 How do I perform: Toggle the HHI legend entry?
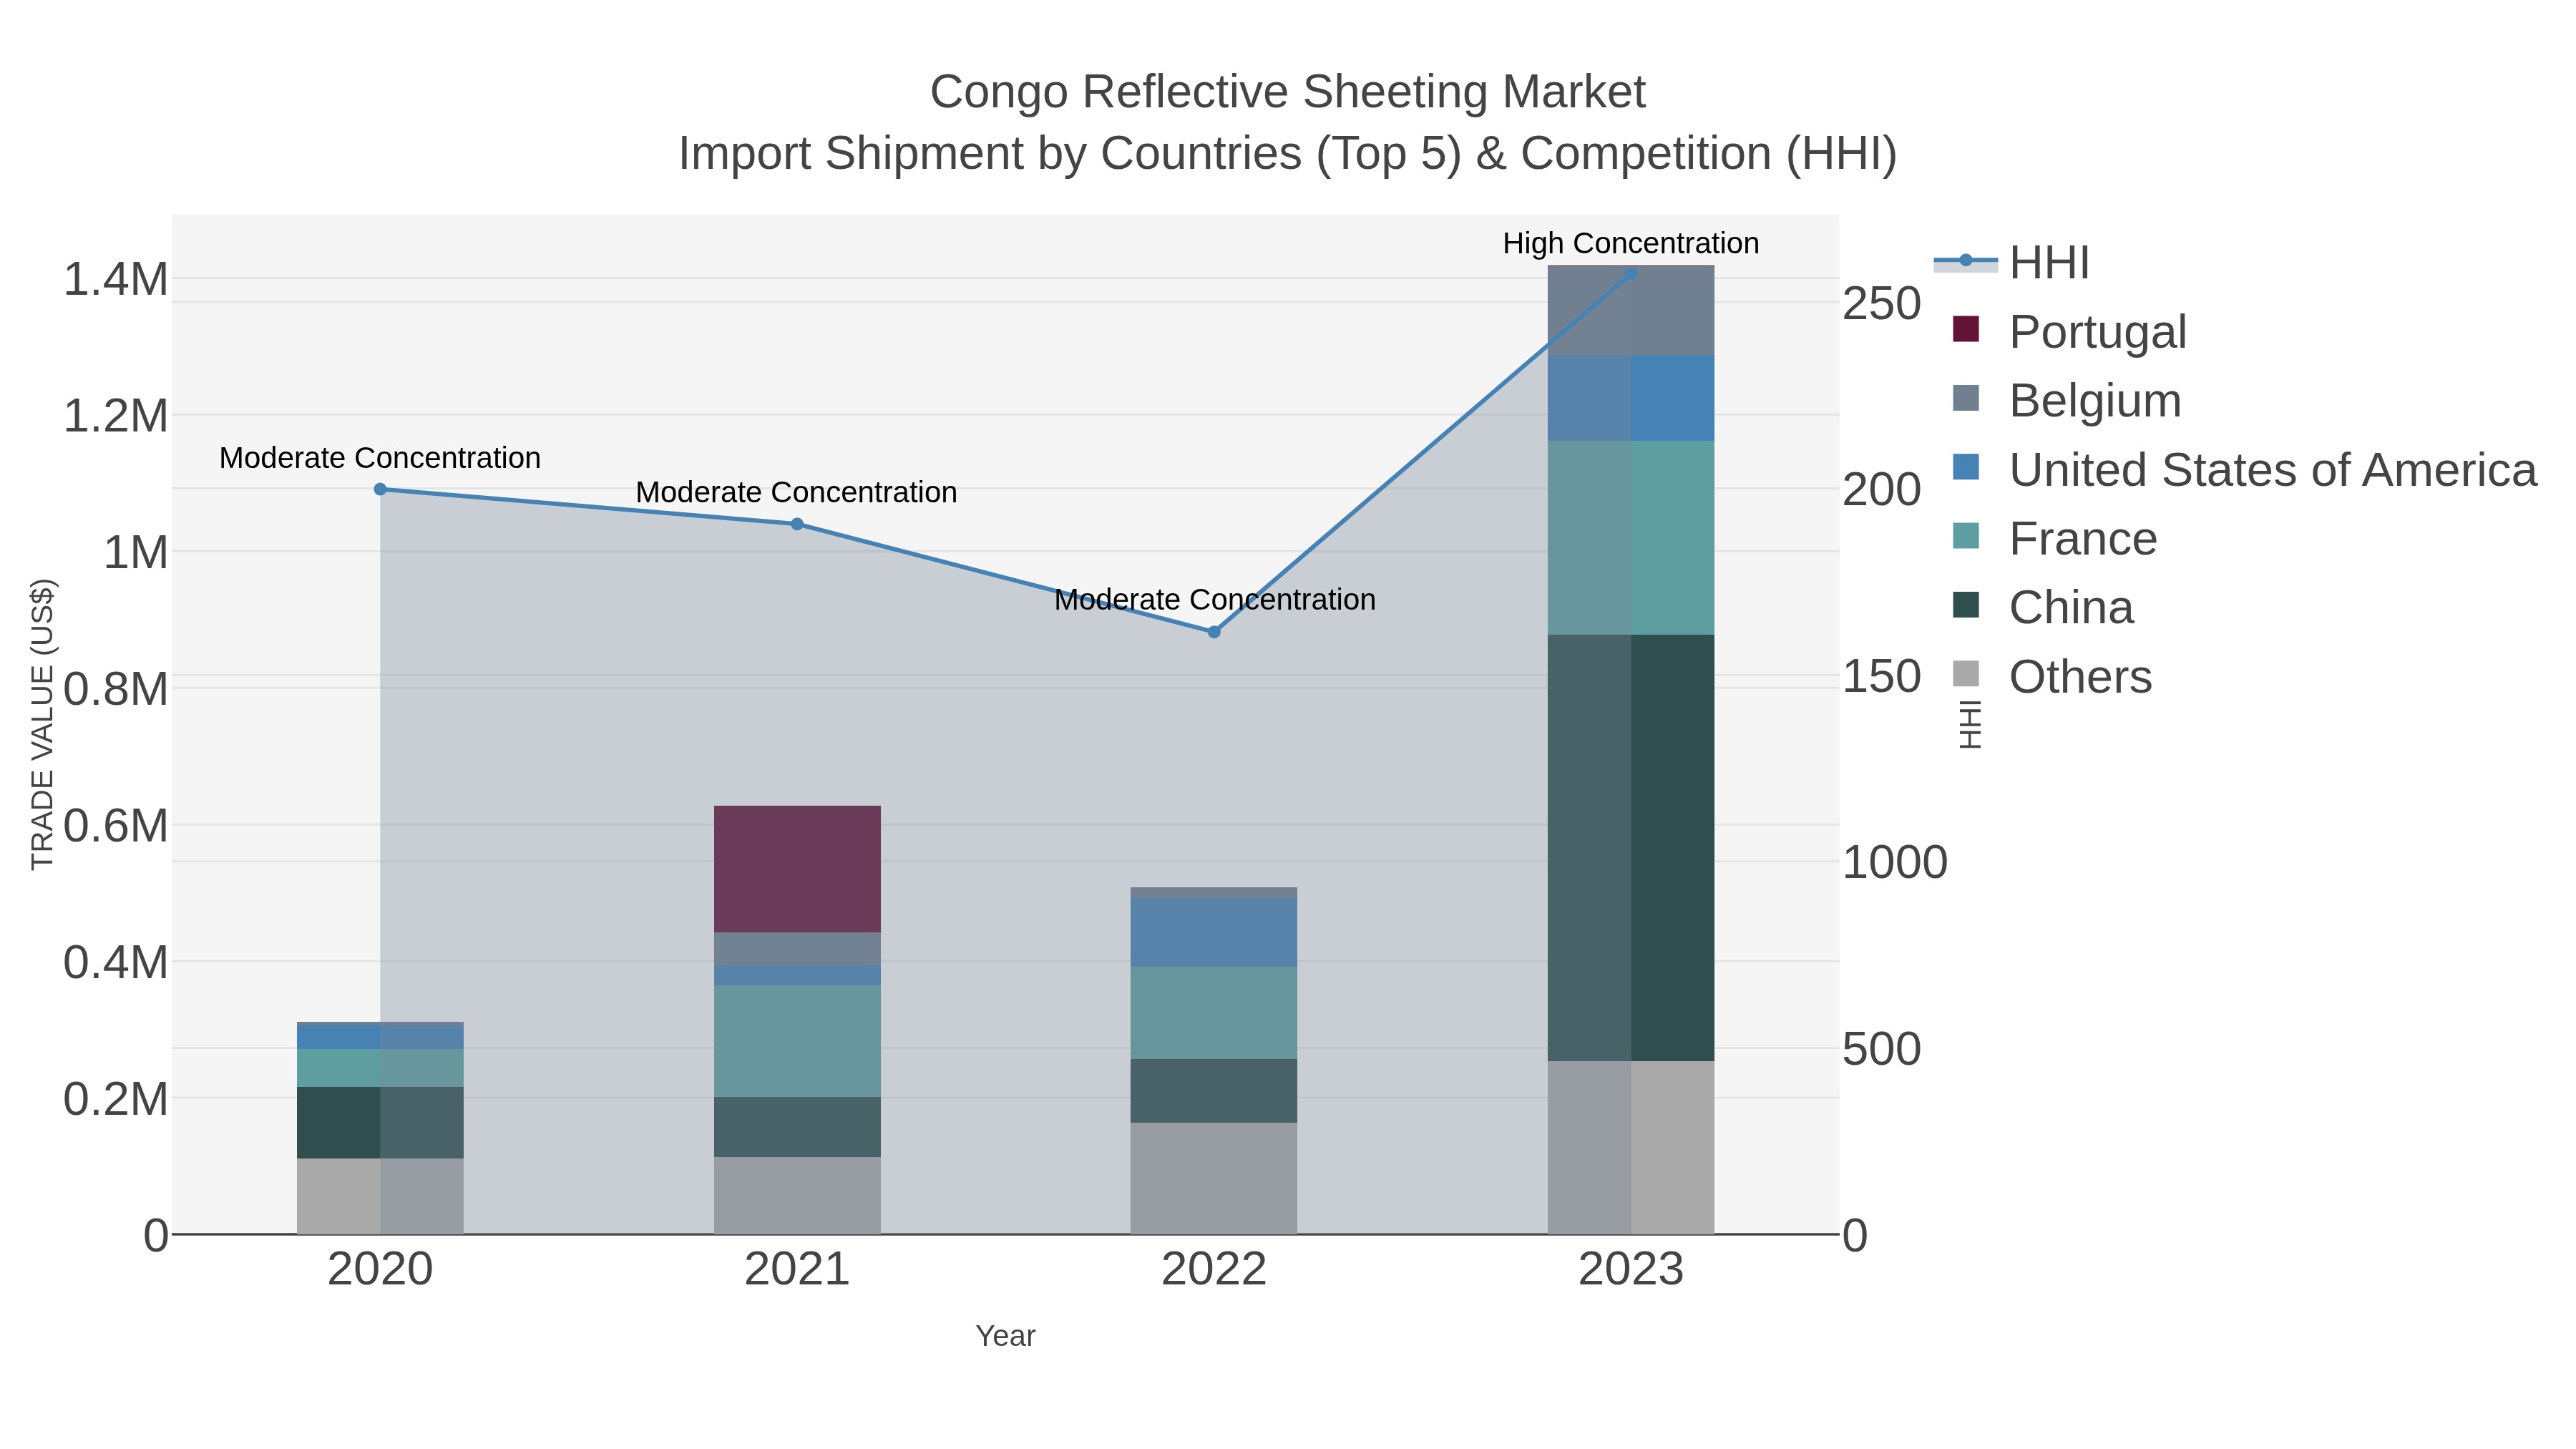(2012, 263)
